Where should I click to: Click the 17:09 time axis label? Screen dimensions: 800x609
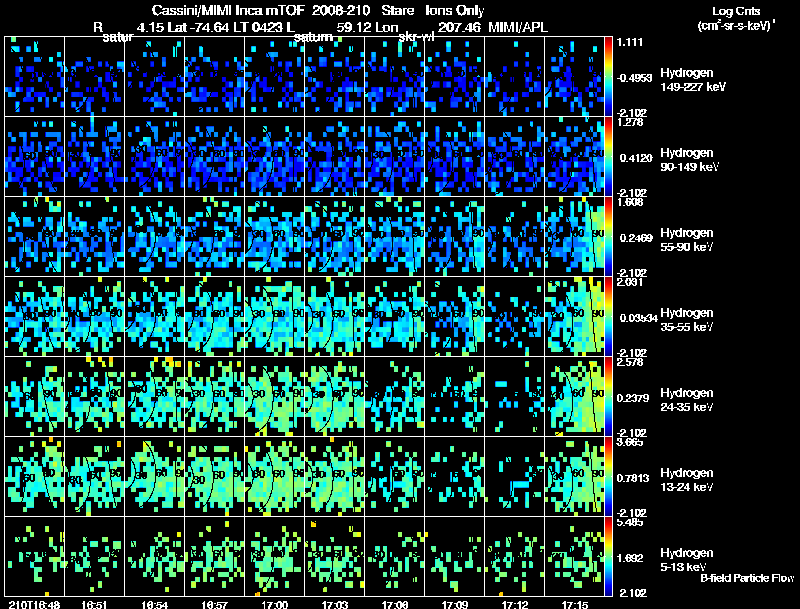tap(455, 605)
